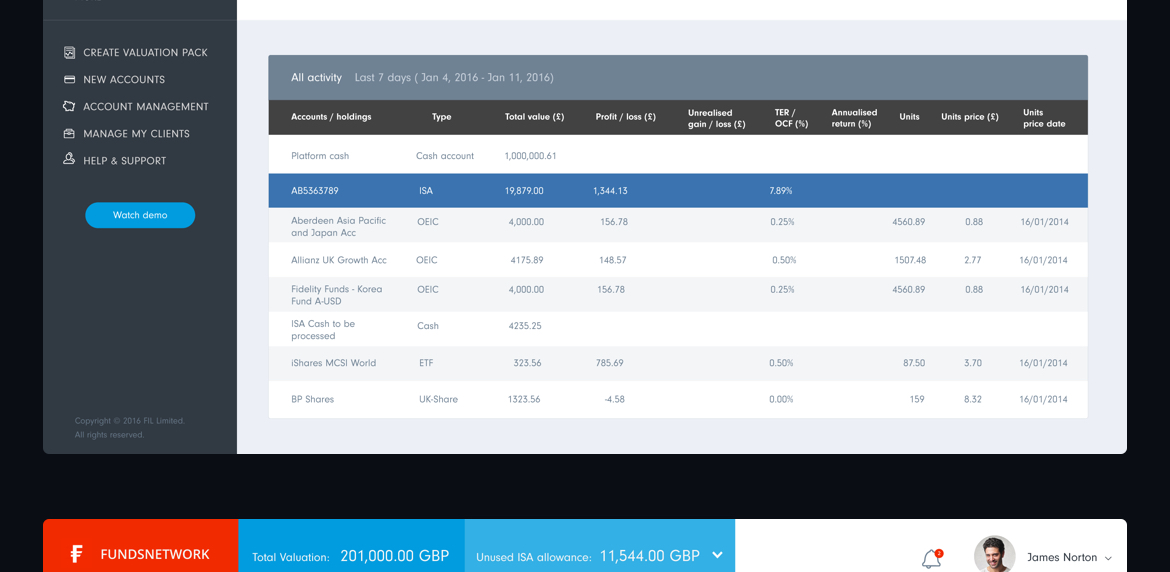
Task: Click the Platform cash row
Action: [677, 156]
